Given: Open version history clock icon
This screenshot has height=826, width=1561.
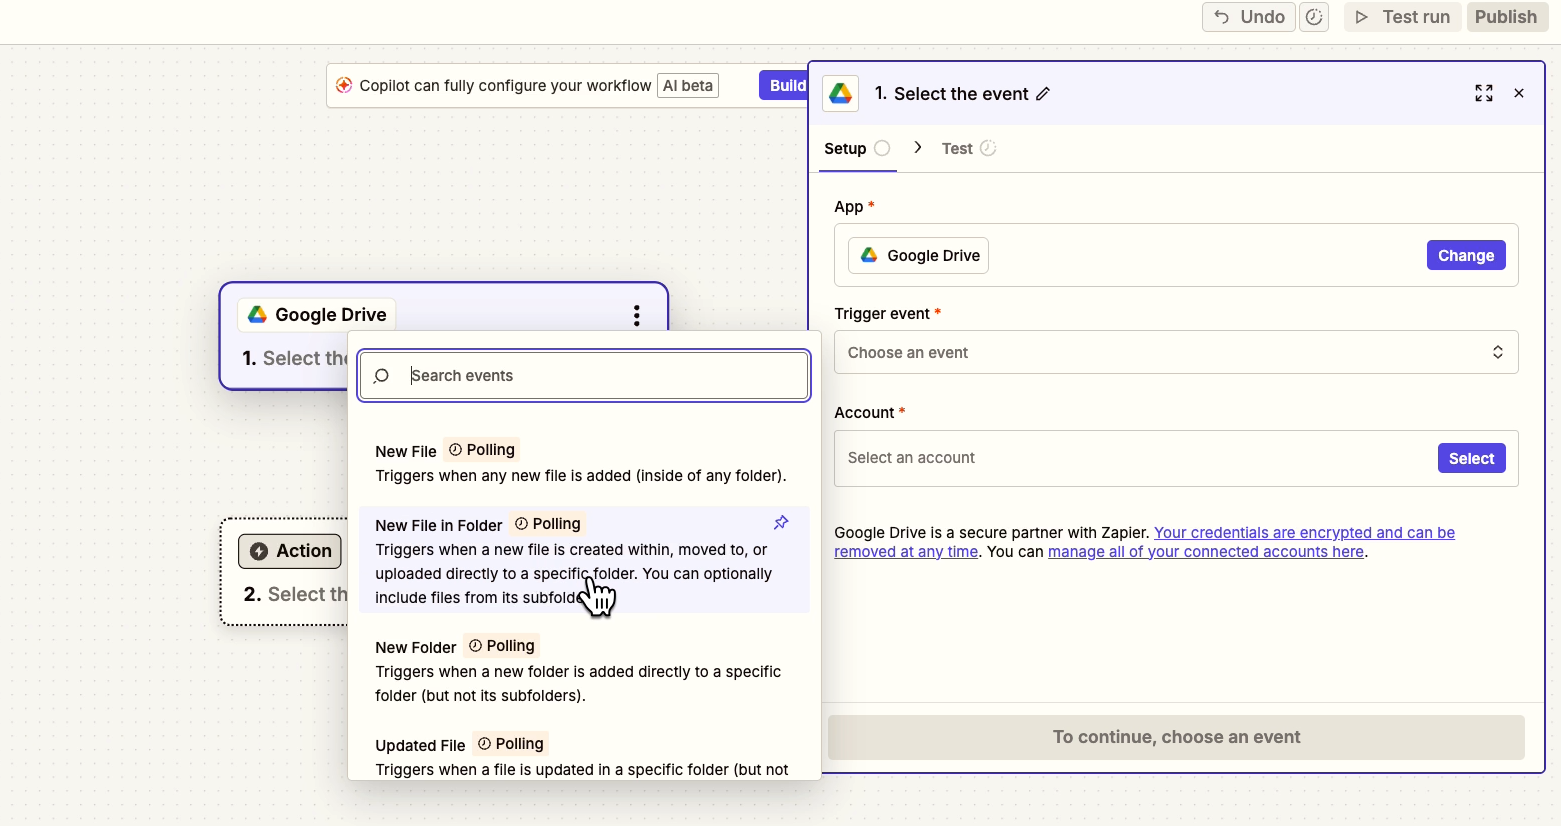Looking at the screenshot, I should coord(1314,17).
